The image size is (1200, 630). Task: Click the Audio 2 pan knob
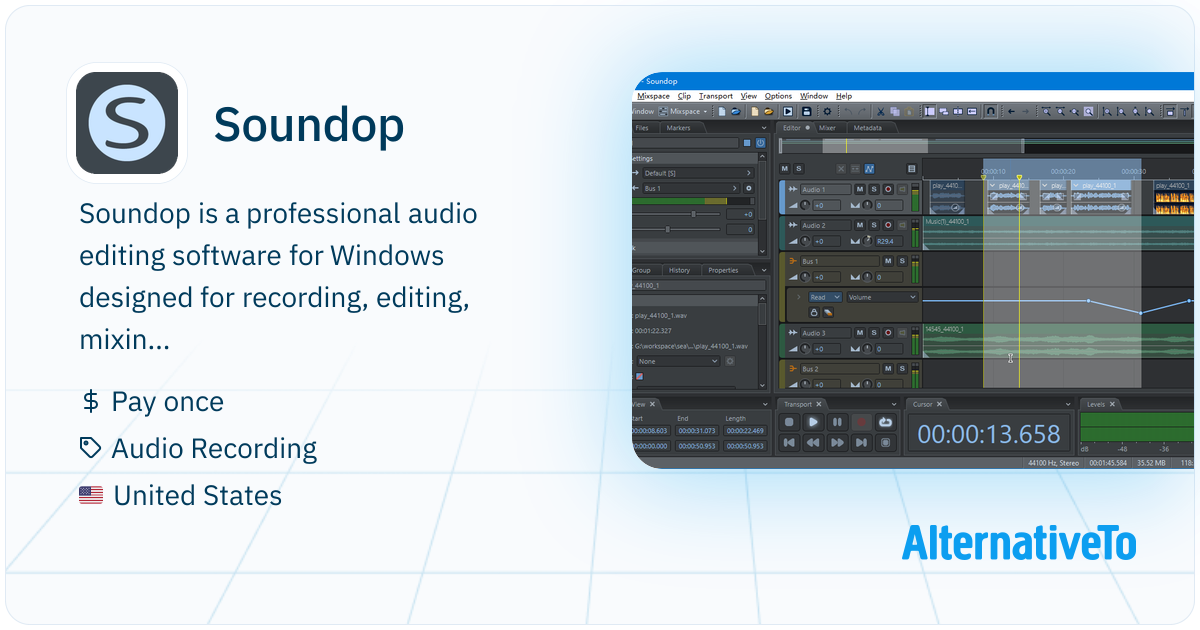click(x=867, y=241)
